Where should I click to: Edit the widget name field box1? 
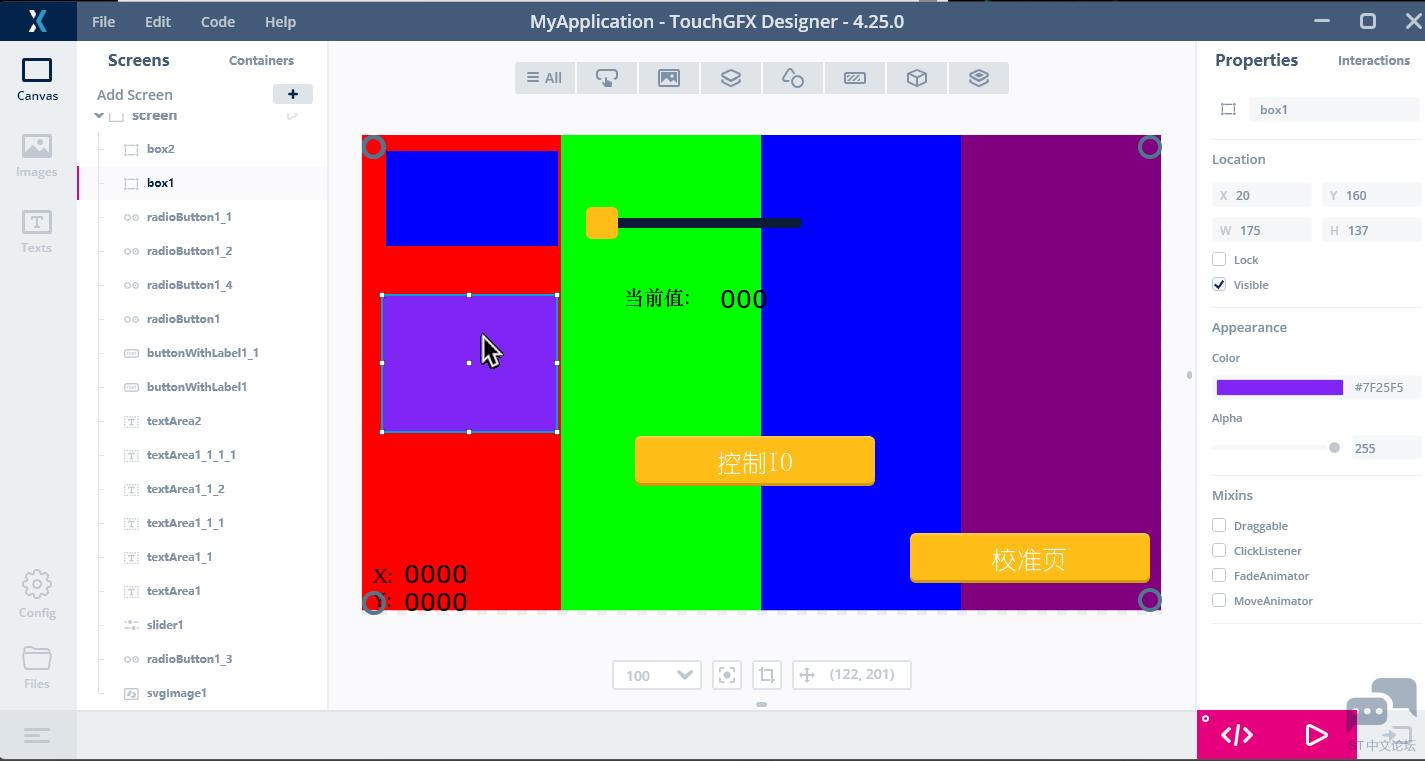click(x=1334, y=110)
